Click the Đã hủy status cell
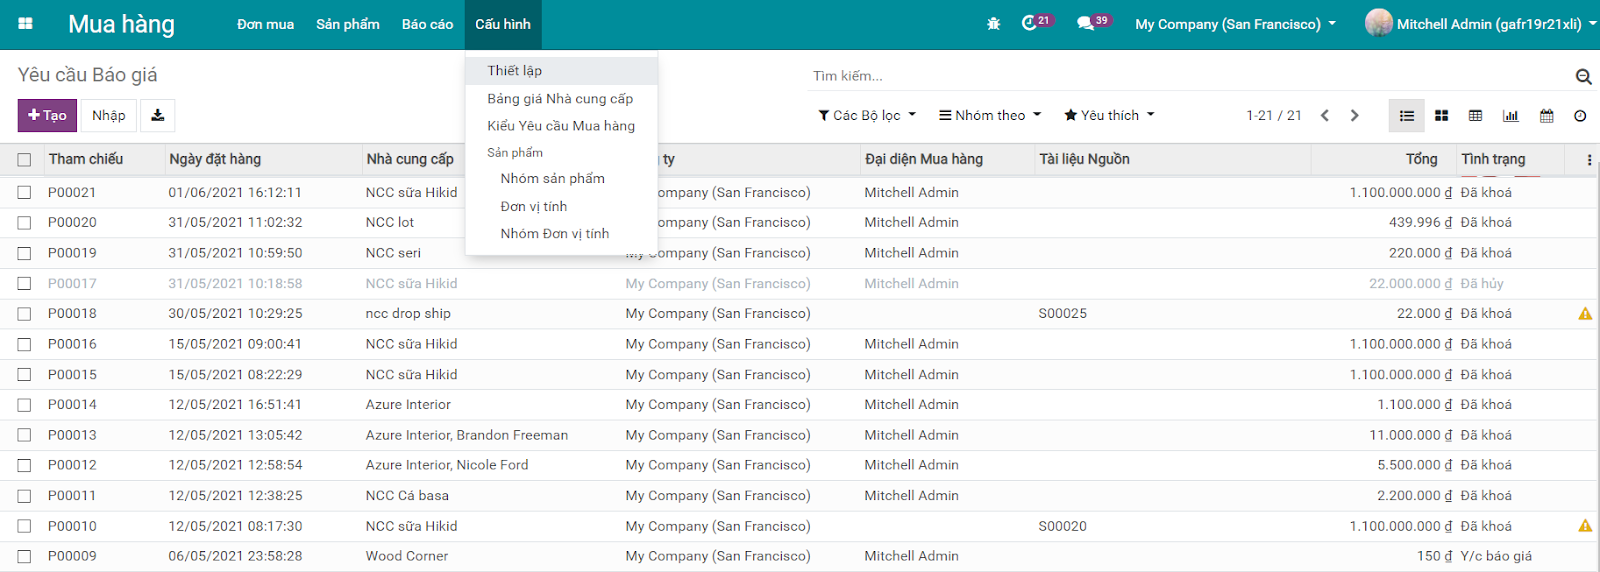 pyautogui.click(x=1482, y=284)
